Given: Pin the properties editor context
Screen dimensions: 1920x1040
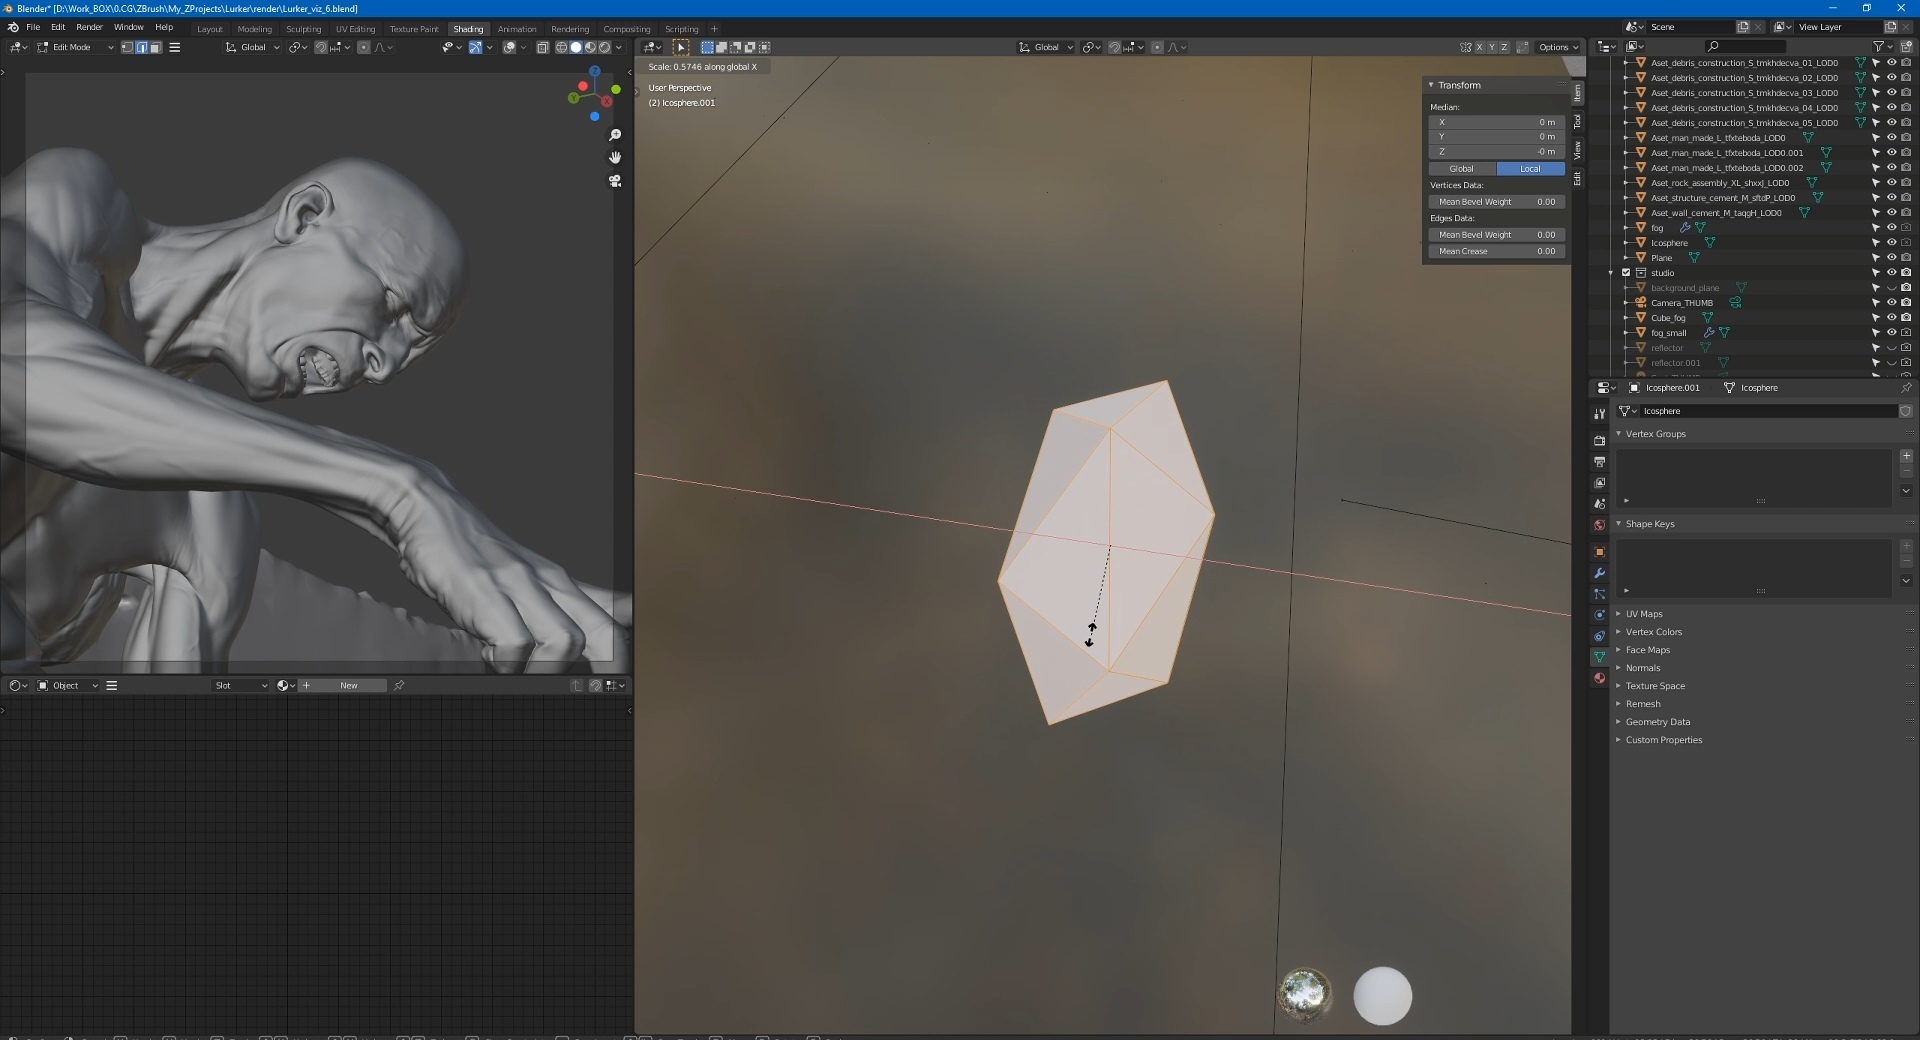Looking at the screenshot, I should point(1905,388).
